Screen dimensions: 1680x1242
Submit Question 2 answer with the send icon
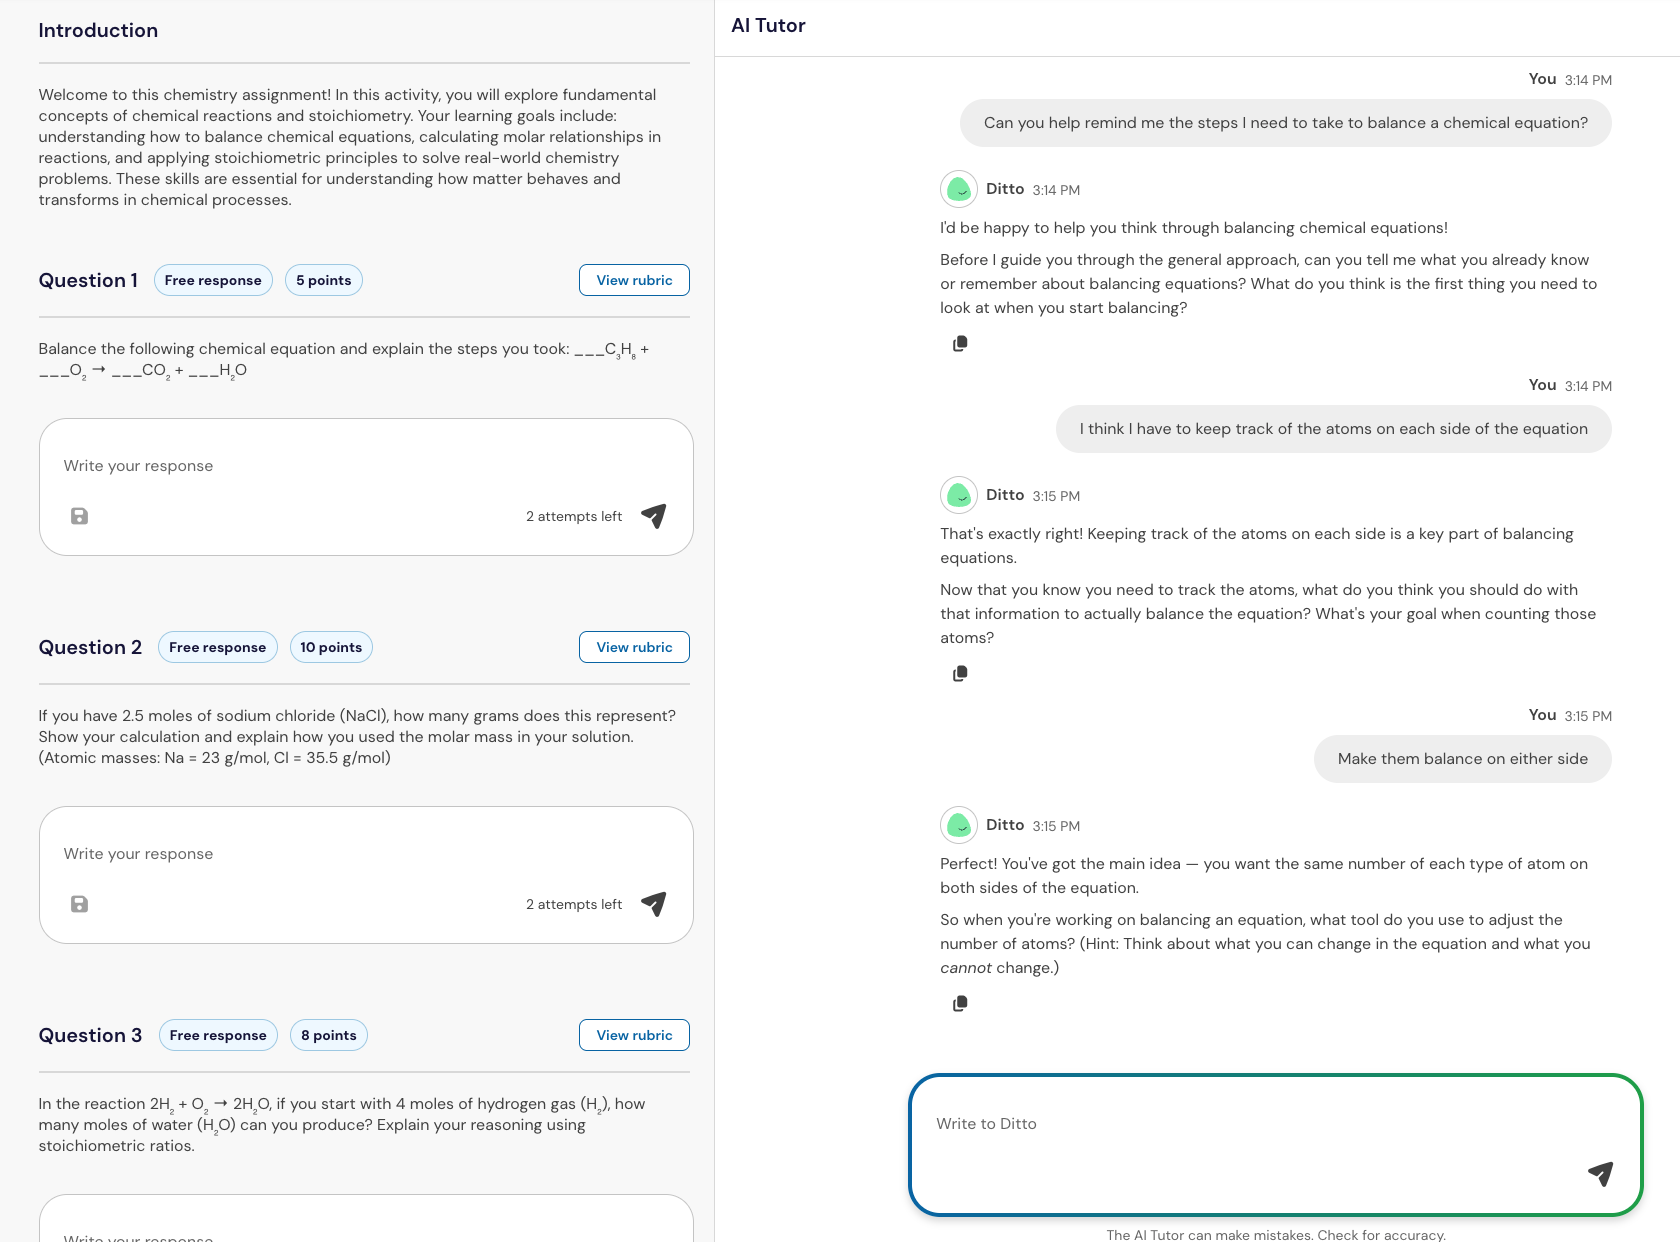[x=654, y=904]
